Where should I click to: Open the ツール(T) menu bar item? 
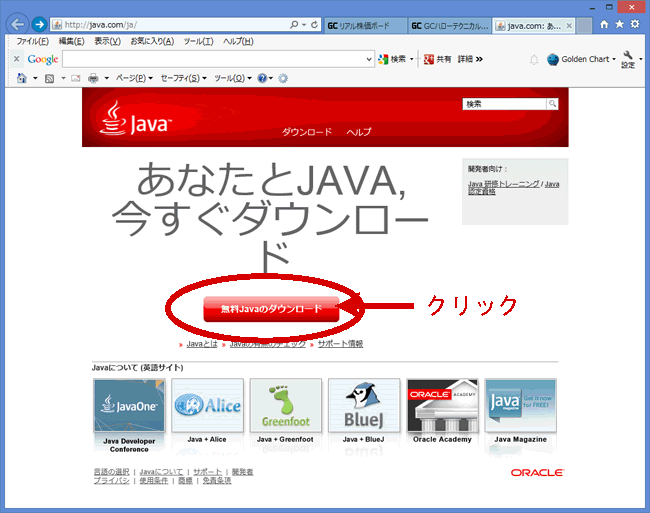click(198, 41)
